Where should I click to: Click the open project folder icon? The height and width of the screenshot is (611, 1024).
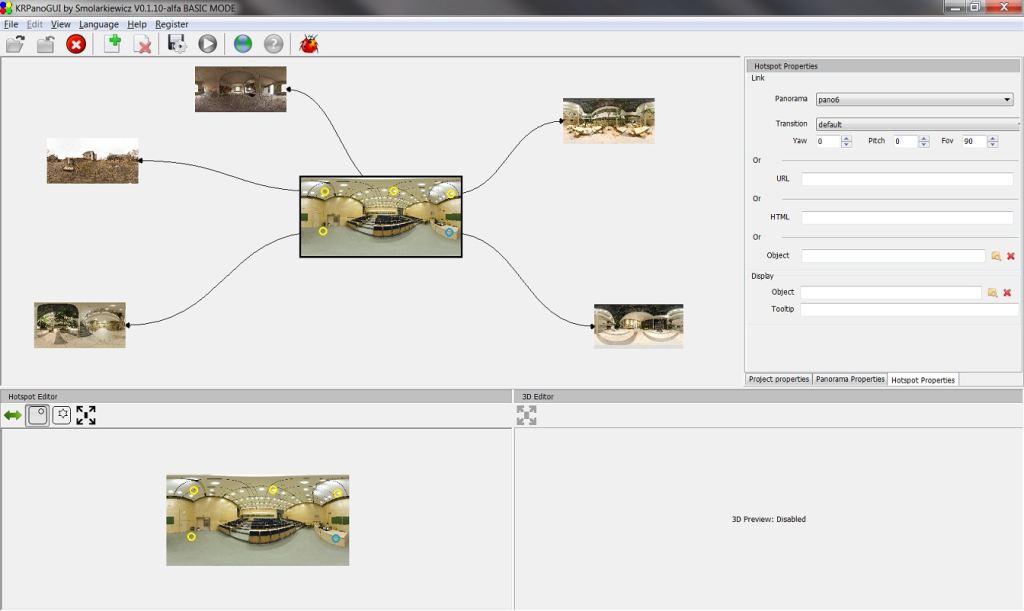click(x=15, y=44)
